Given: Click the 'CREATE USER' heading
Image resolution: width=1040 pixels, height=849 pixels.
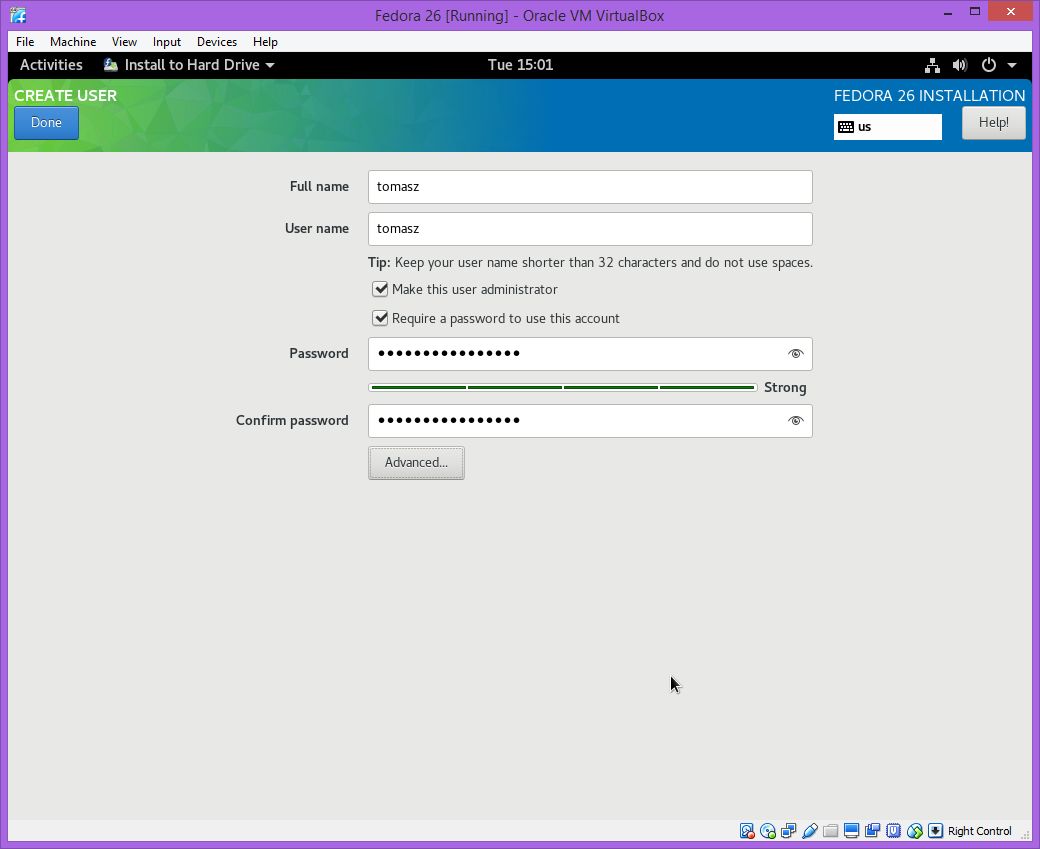Looking at the screenshot, I should click(66, 96).
